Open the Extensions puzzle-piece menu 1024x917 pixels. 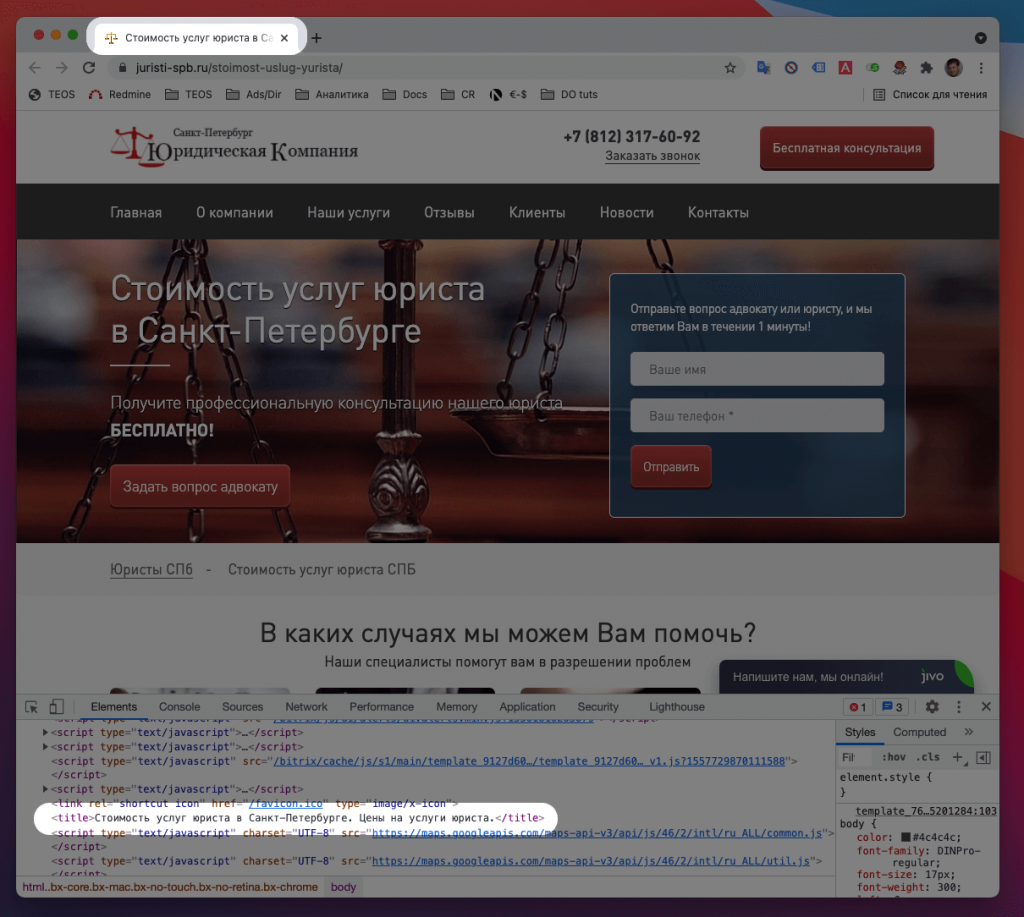[926, 68]
